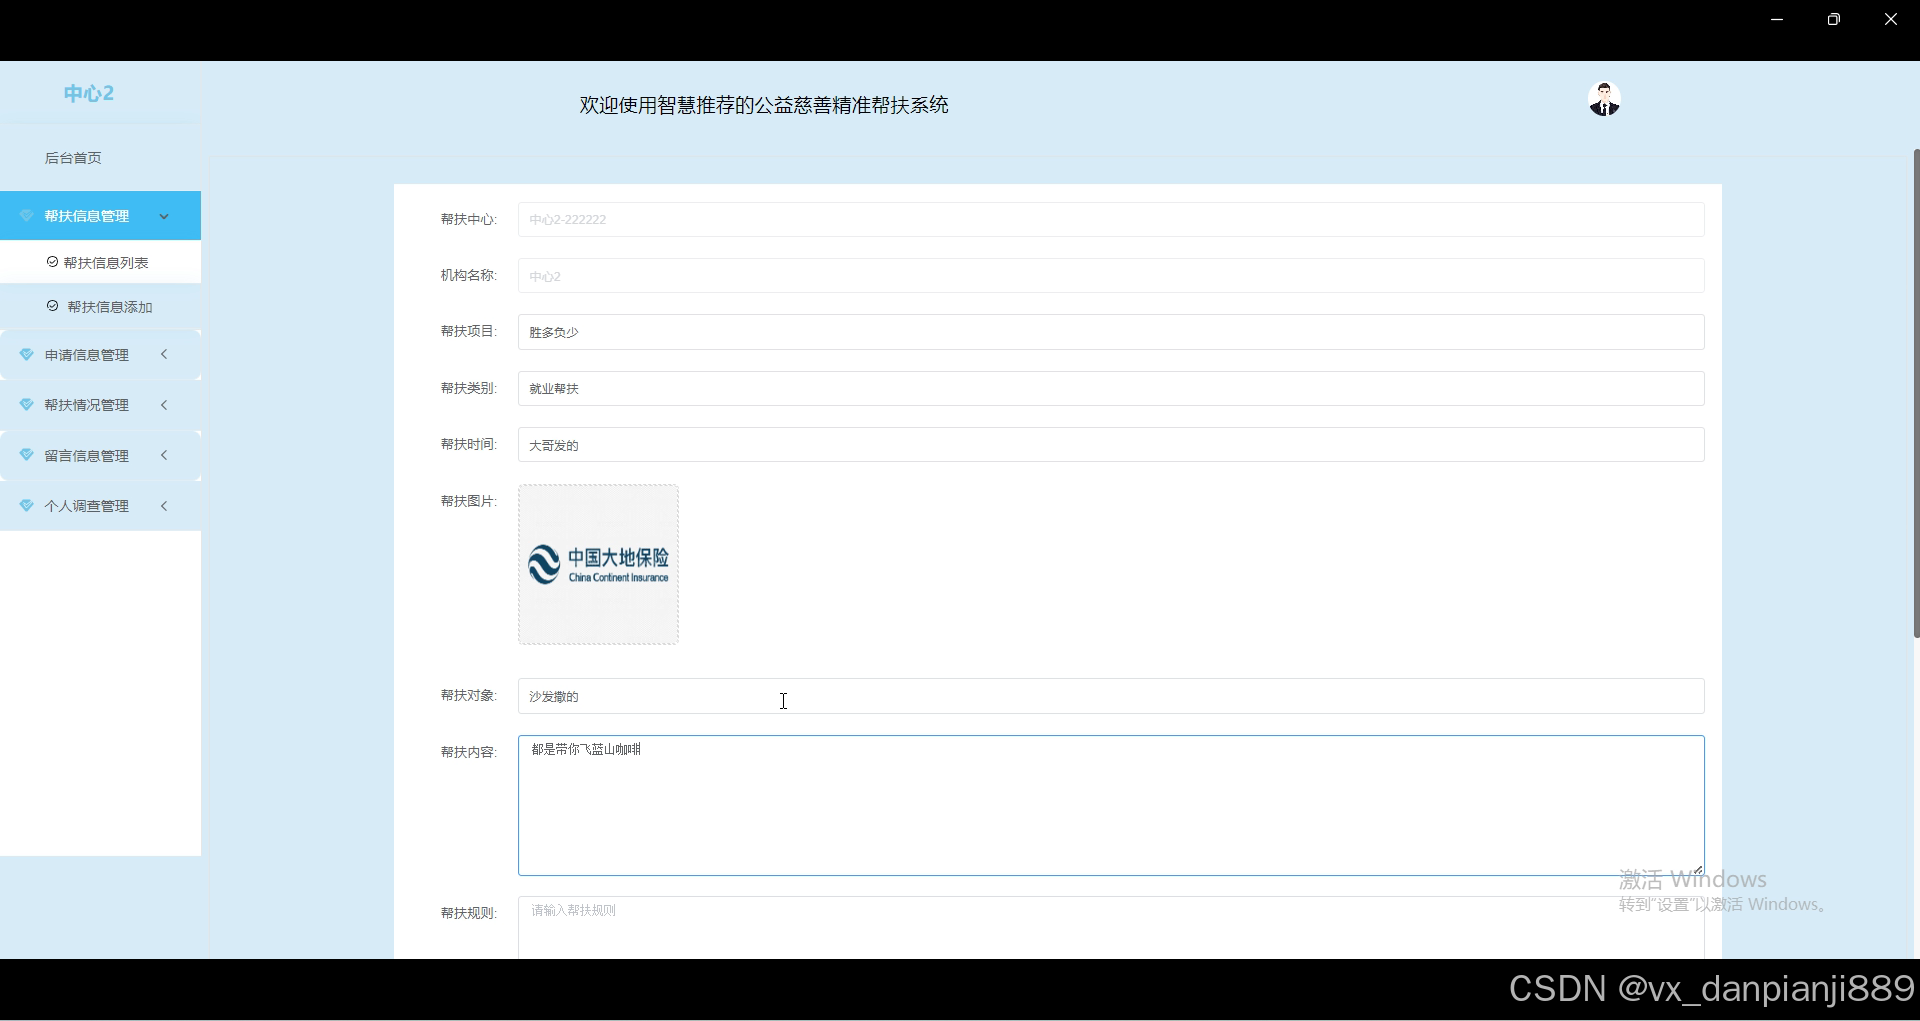This screenshot has width=1920, height=1021.
Task: Restore down the application window
Action: [x=1833, y=19]
